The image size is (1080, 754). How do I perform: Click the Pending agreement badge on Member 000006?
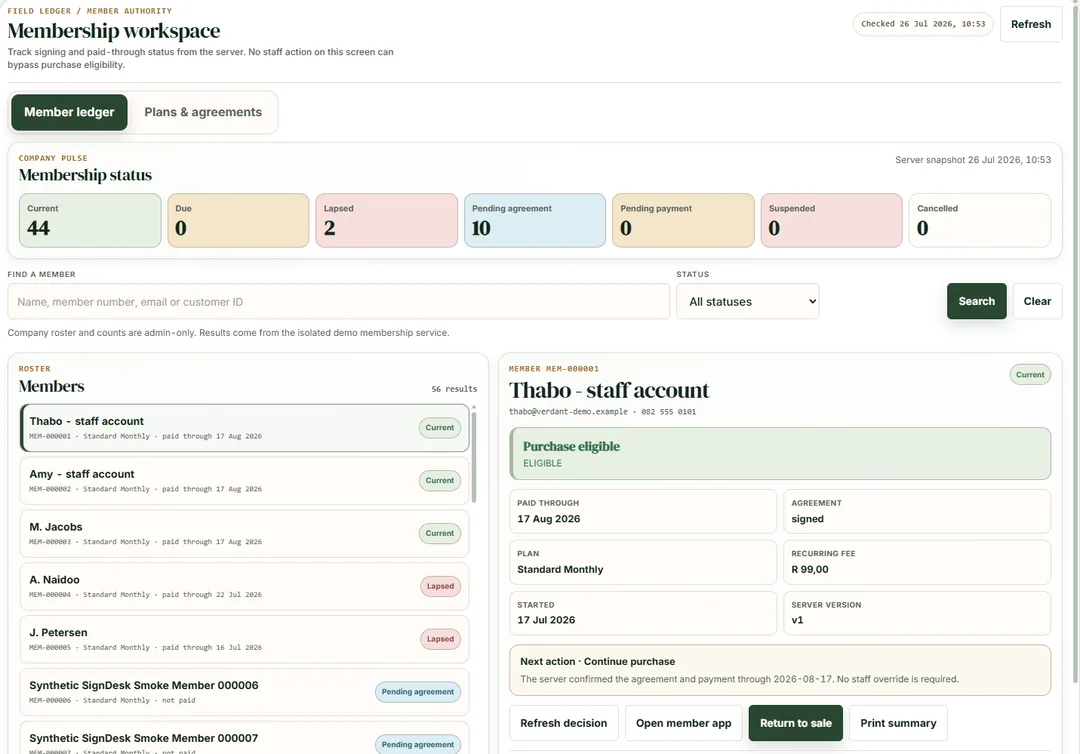417,692
